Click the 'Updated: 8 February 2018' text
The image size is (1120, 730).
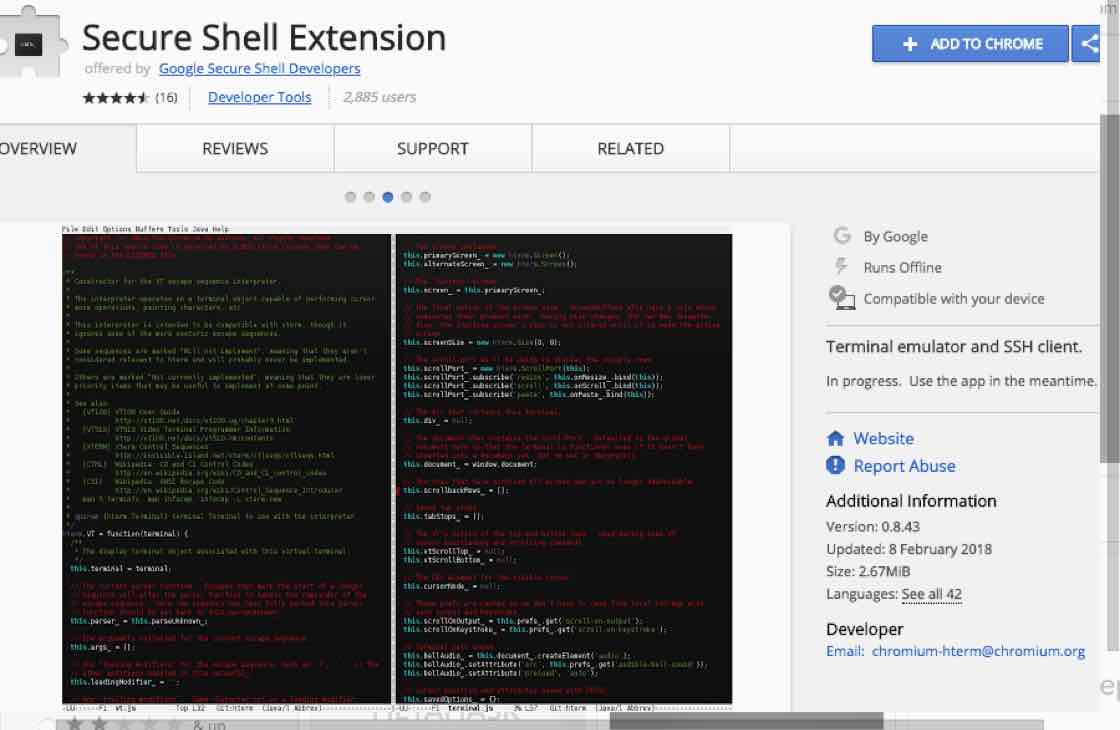[x=909, y=549]
